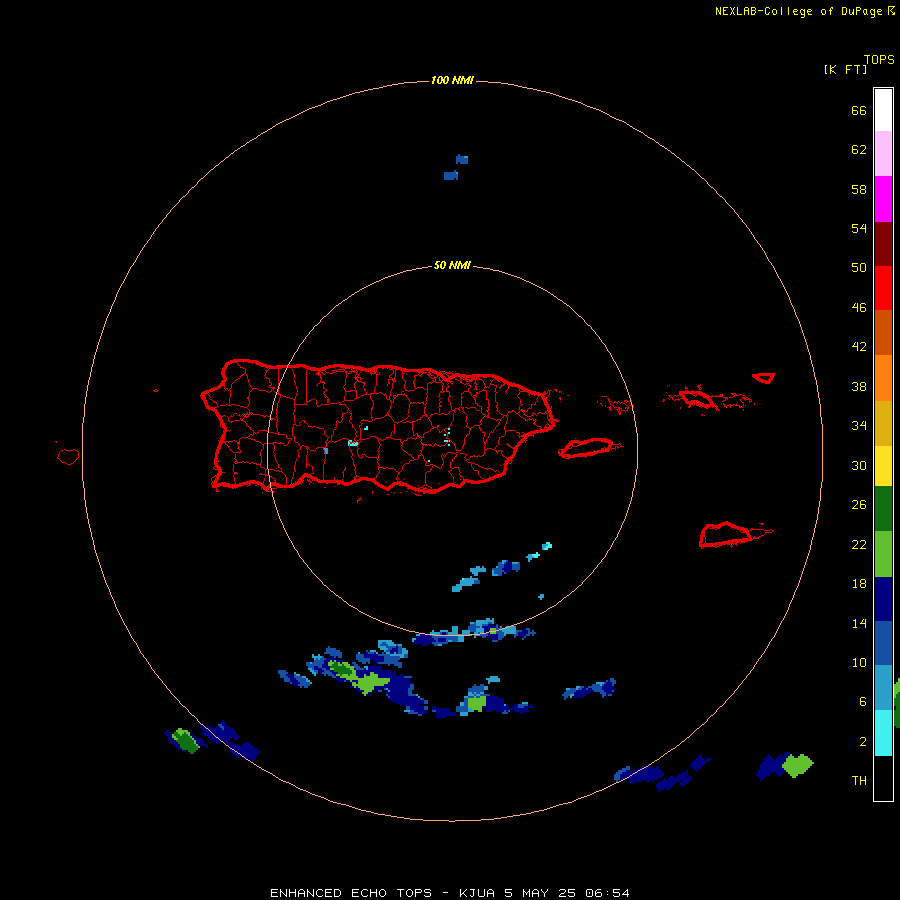Click the black TH threshold swatch
Image resolution: width=900 pixels, height=900 pixels.
[883, 778]
